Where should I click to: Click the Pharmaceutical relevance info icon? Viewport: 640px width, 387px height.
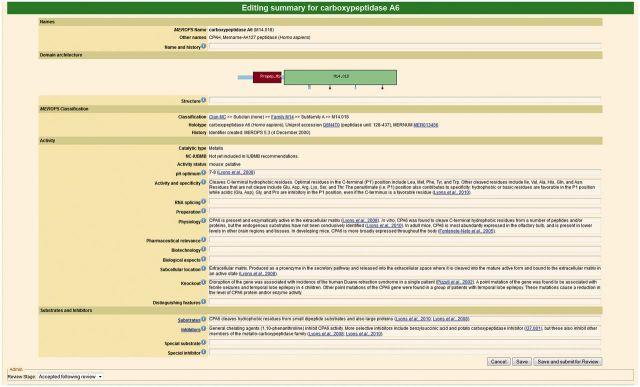tap(203, 240)
